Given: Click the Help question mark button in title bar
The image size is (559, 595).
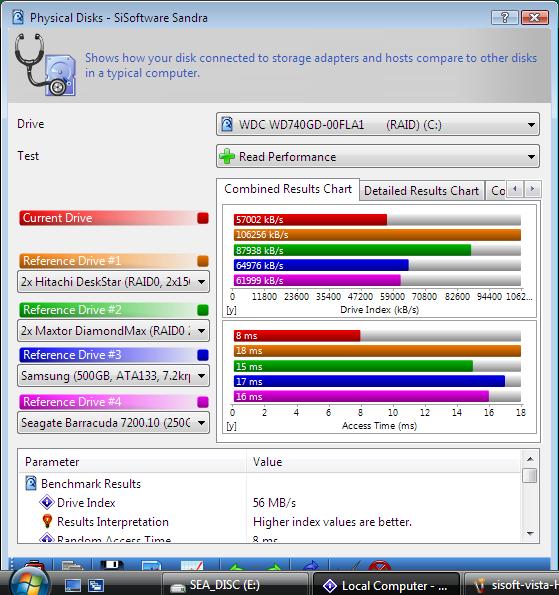Looking at the screenshot, I should 504,17.
